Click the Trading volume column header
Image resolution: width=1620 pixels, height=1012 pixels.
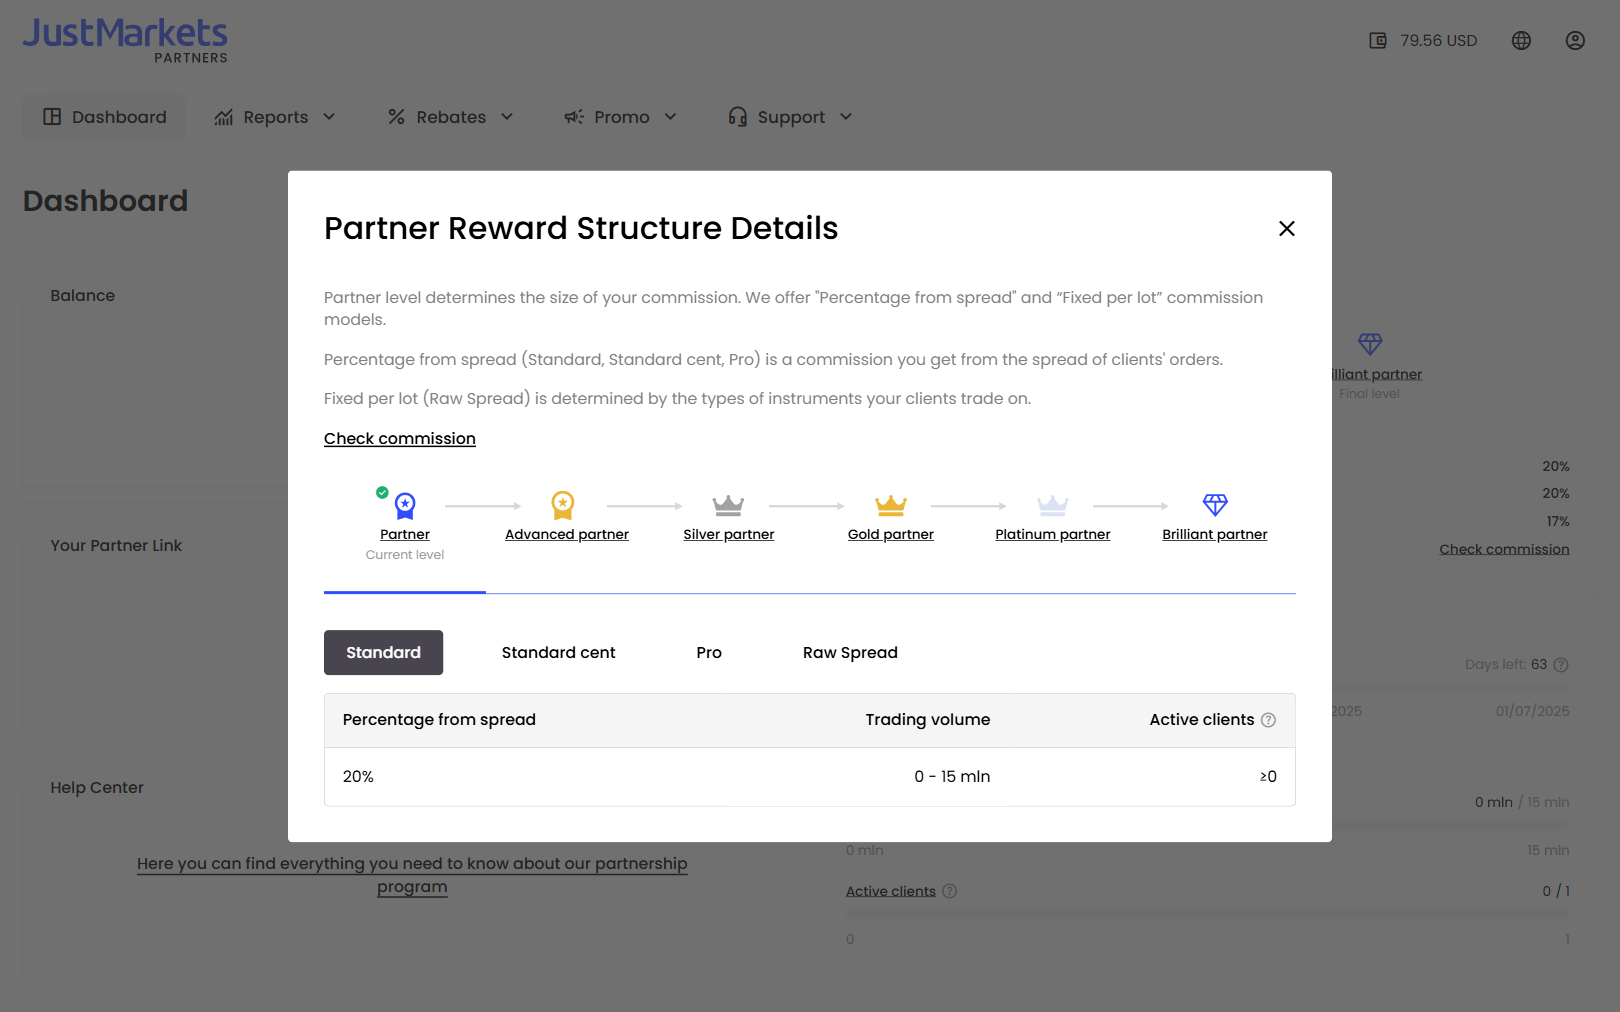pos(928,719)
